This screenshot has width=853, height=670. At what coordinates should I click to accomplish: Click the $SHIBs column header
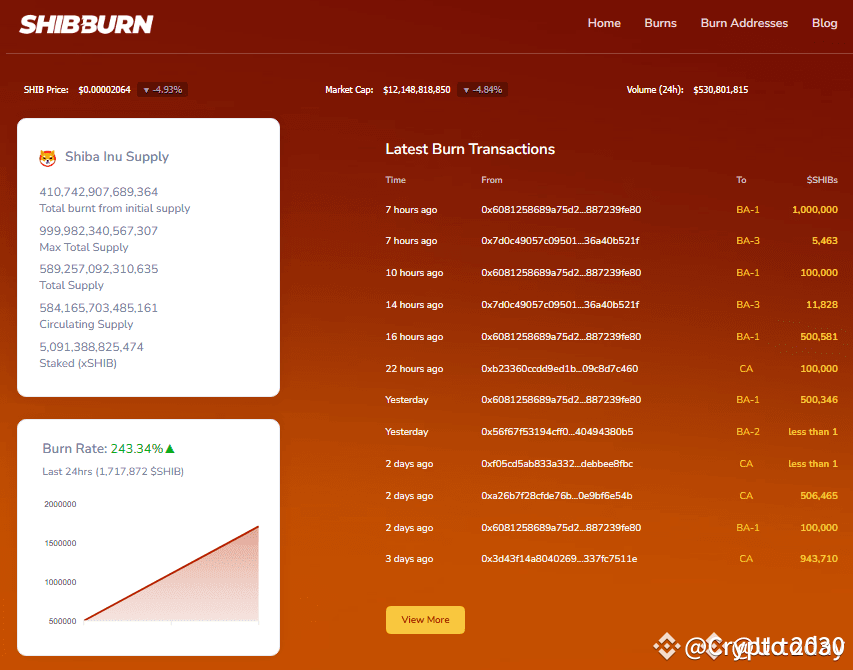(x=822, y=179)
